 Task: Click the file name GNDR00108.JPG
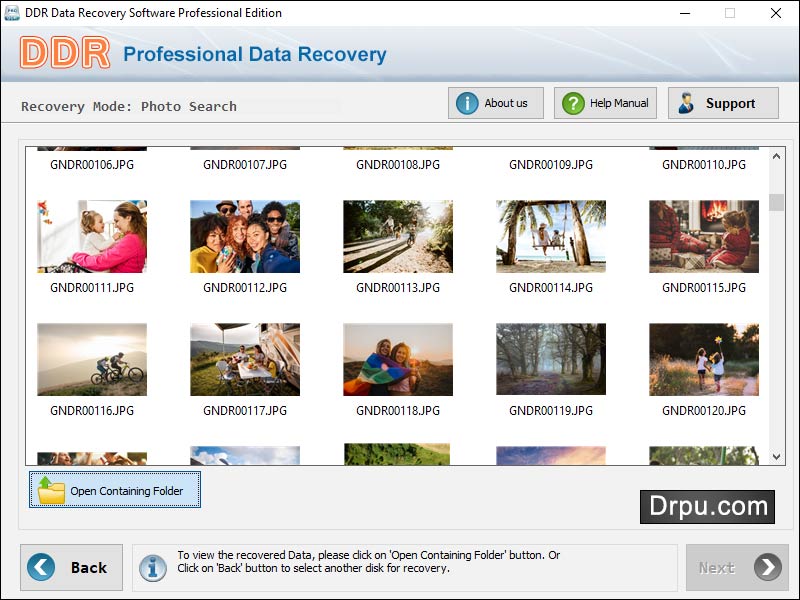[398, 165]
